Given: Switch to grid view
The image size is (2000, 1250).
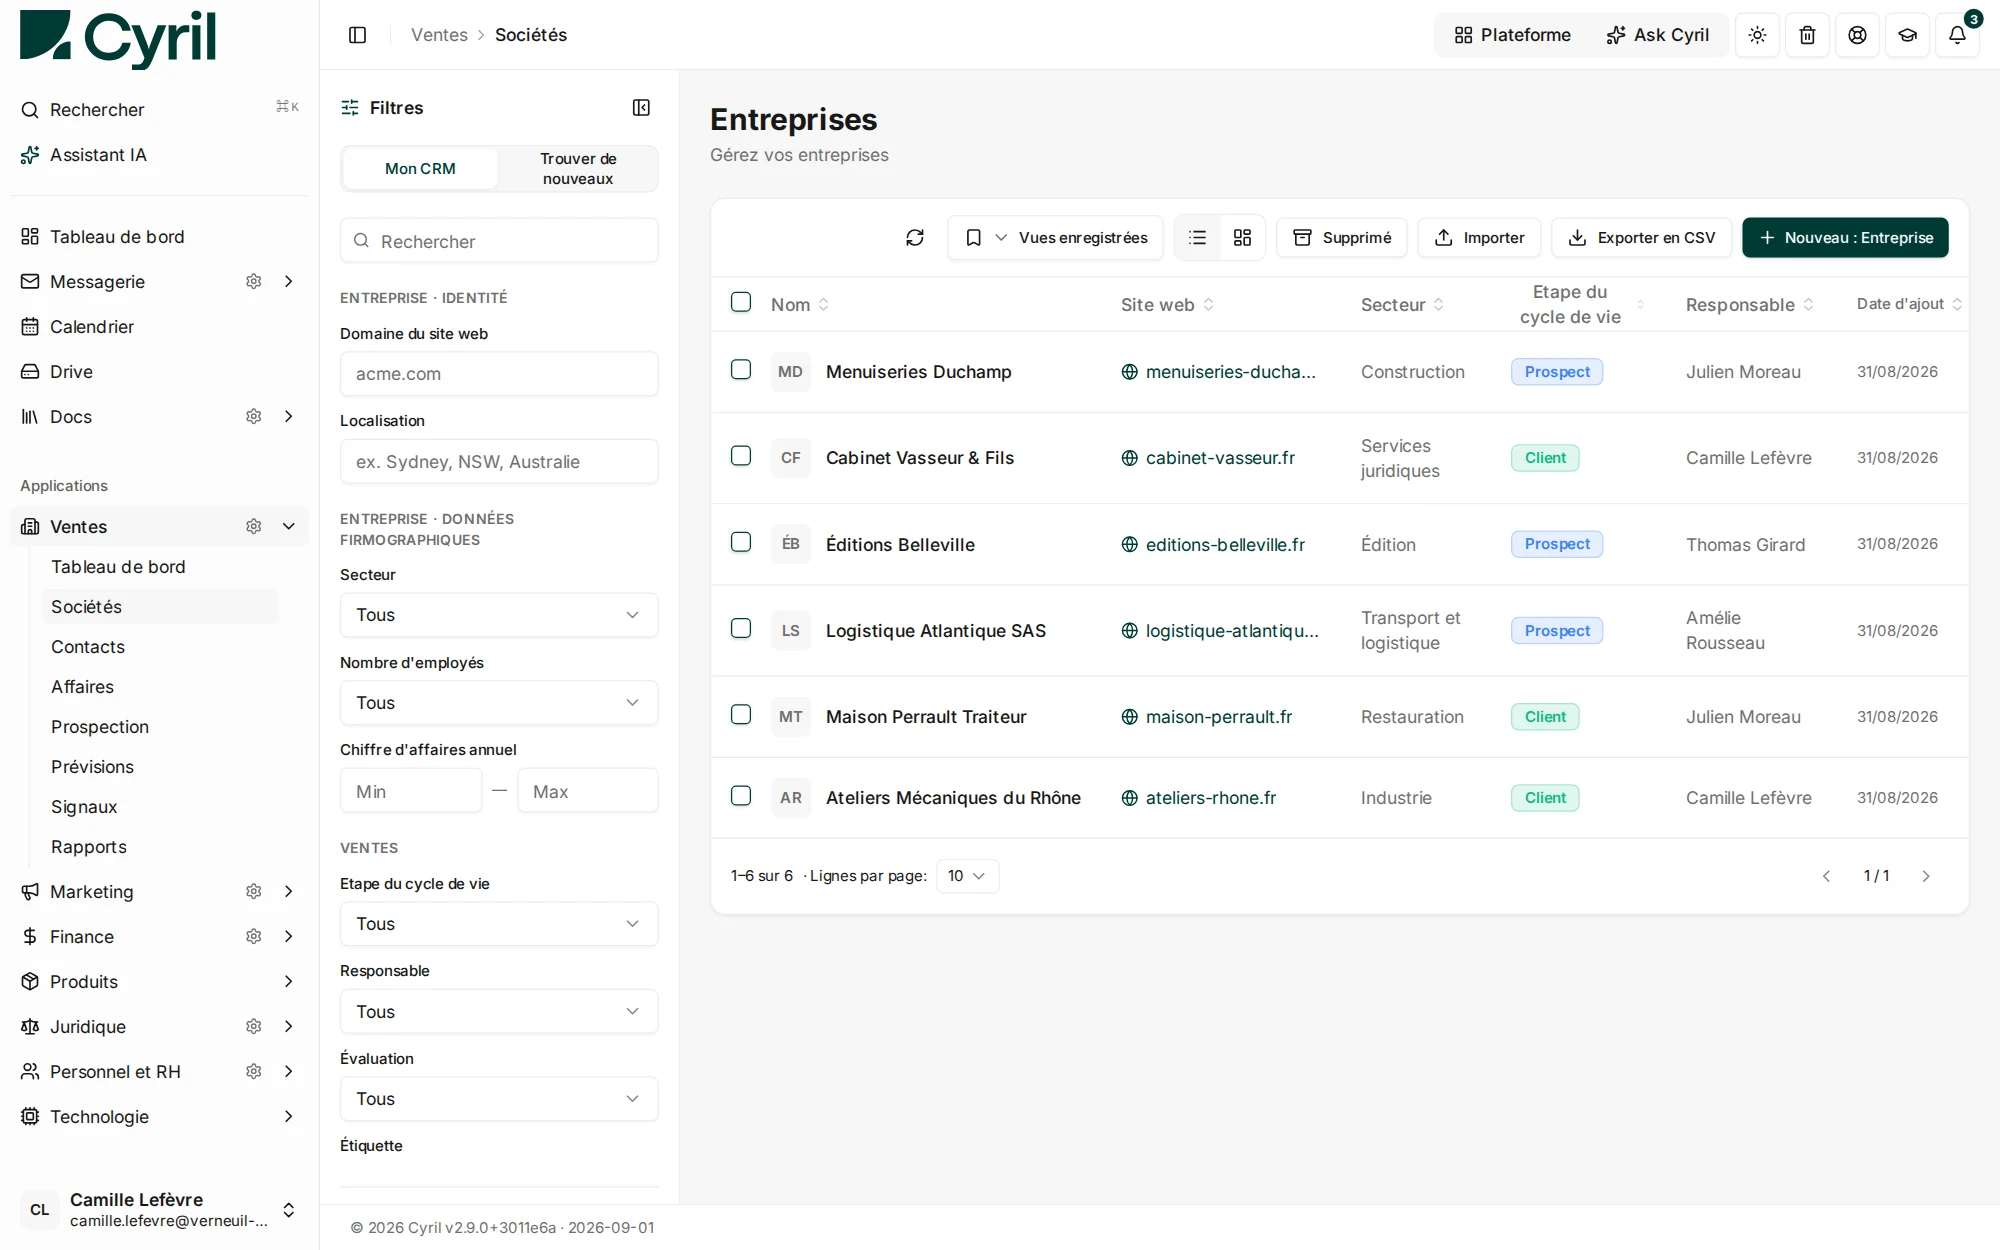Looking at the screenshot, I should click(x=1242, y=238).
